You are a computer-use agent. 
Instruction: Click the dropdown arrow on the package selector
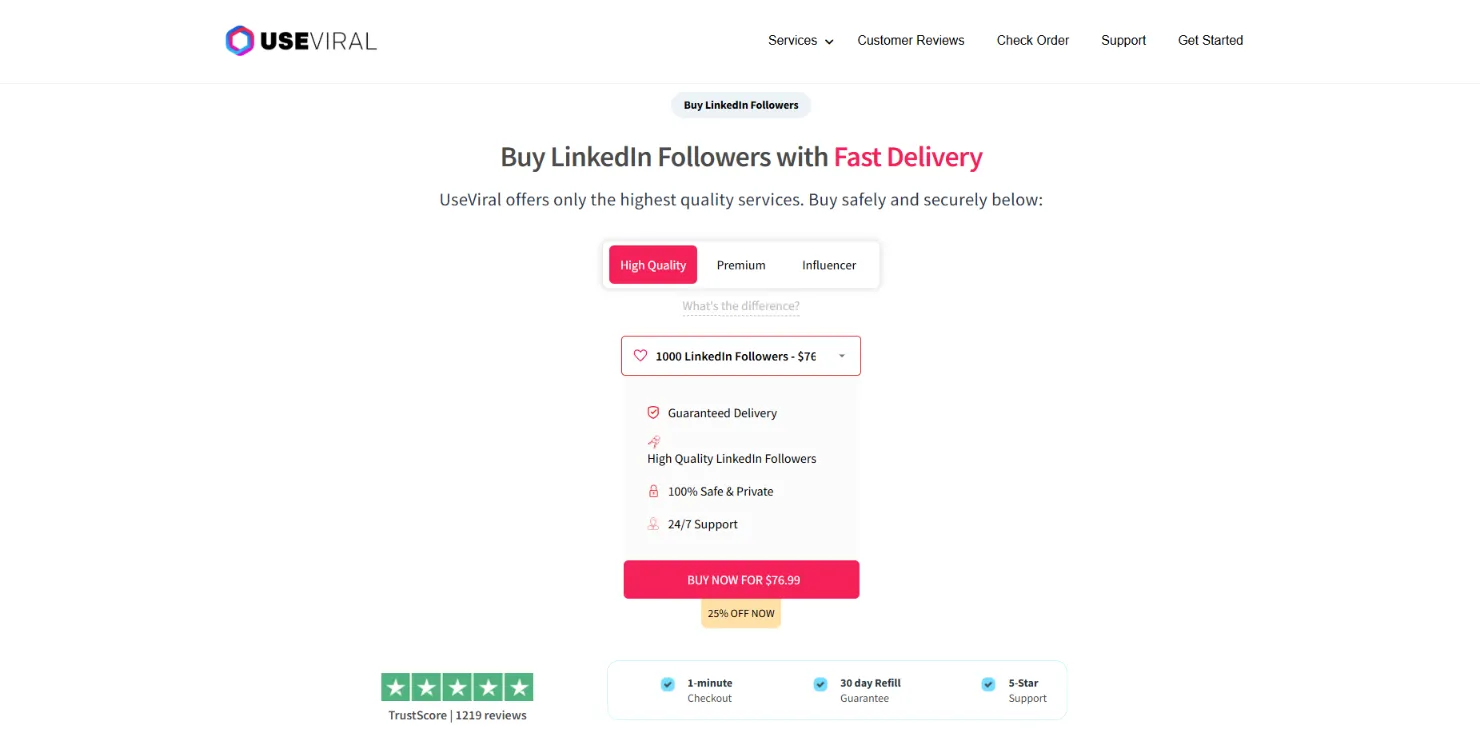[843, 355]
